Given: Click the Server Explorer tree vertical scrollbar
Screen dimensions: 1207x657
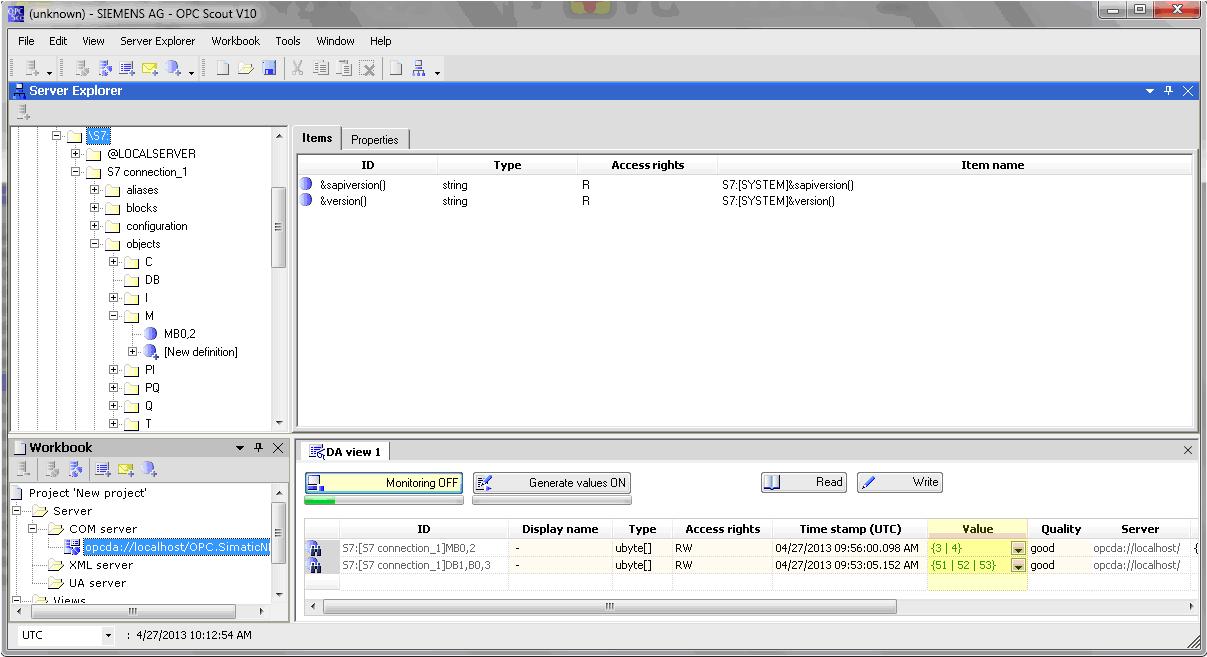Looking at the screenshot, I should click(279, 228).
